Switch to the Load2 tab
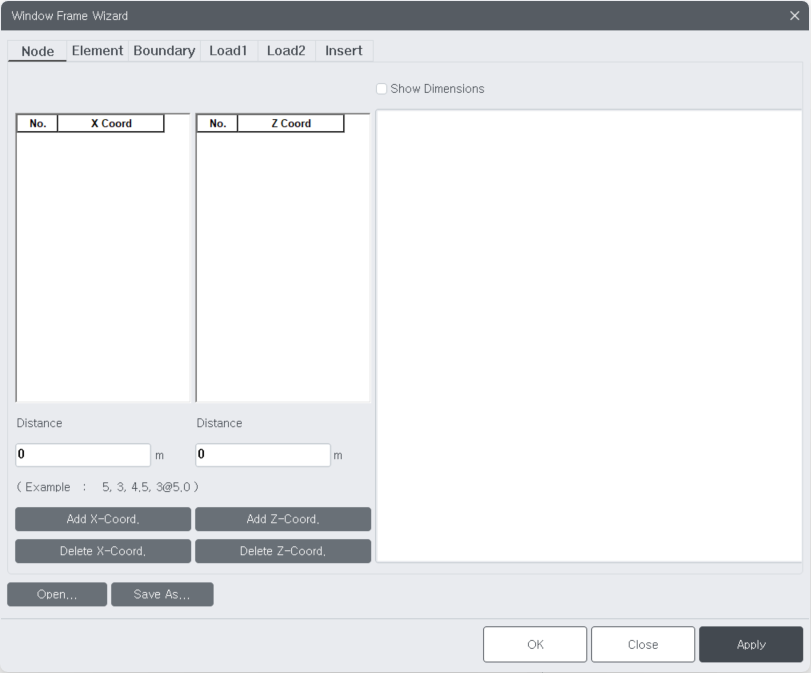811x673 pixels. (286, 50)
